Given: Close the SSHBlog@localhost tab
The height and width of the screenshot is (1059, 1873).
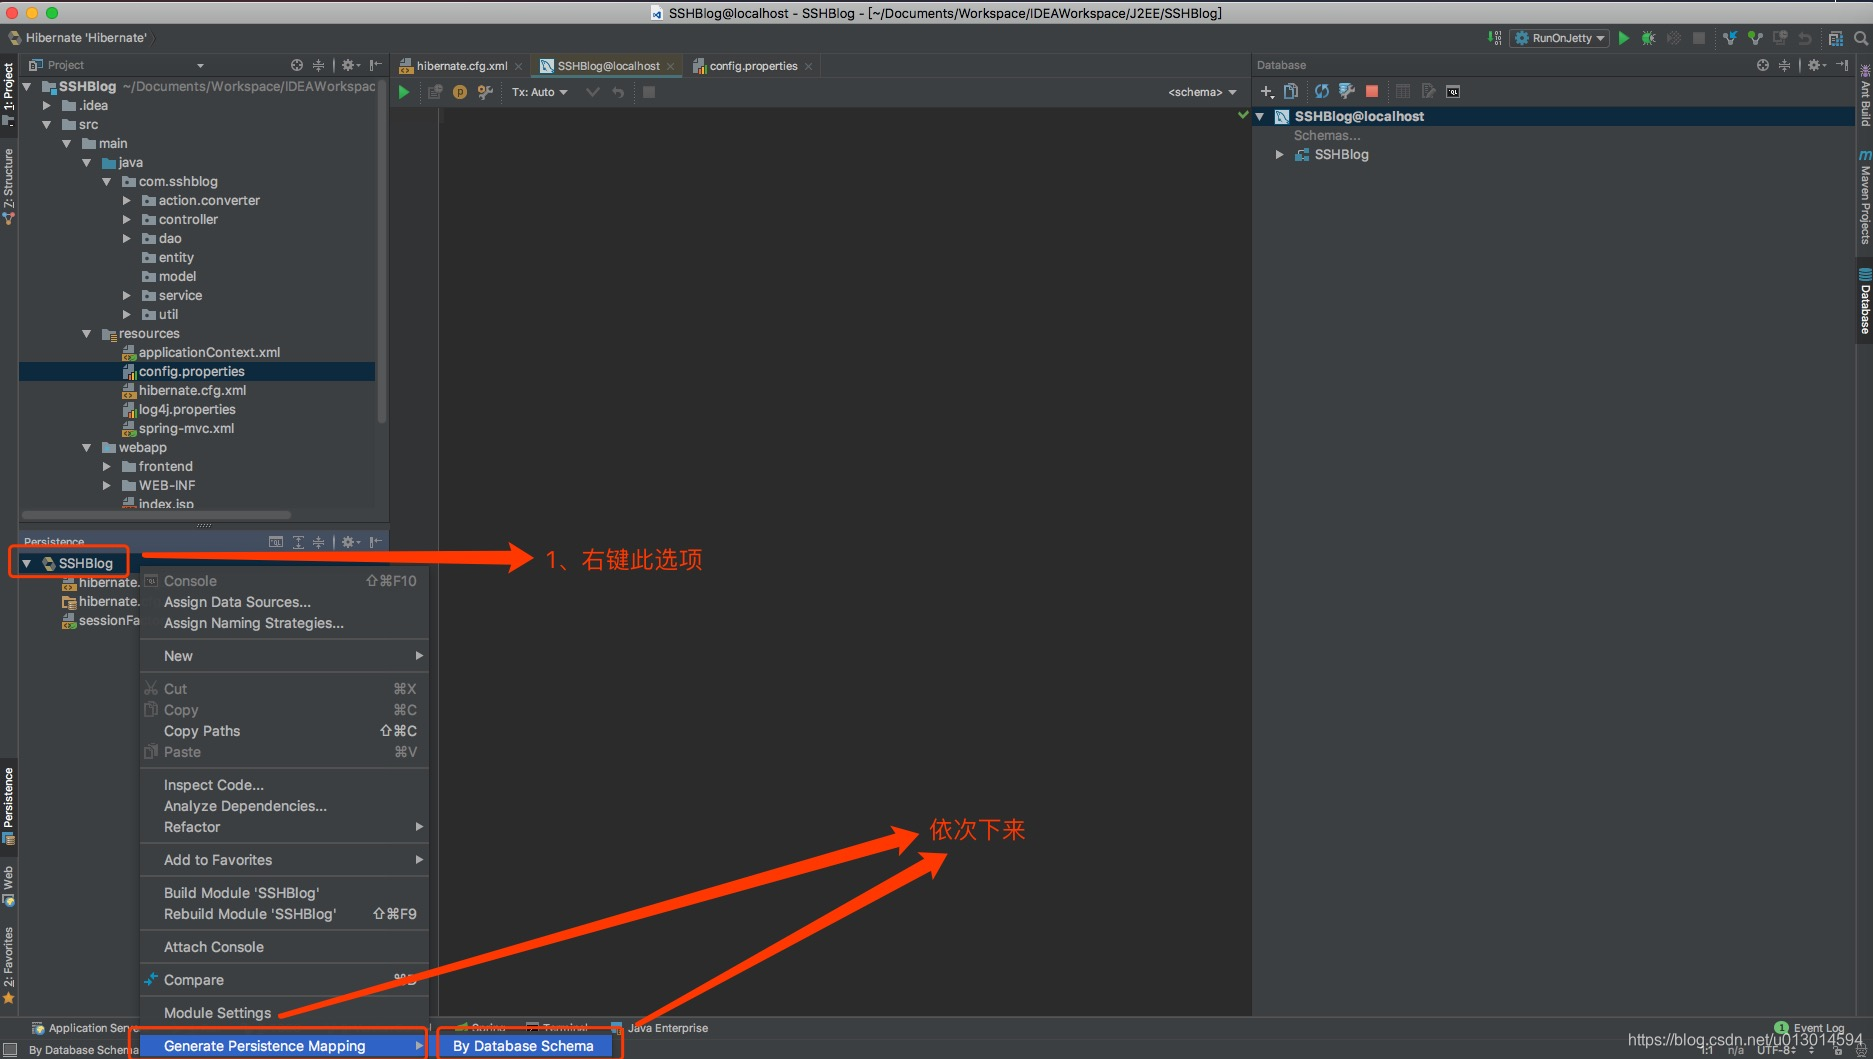Looking at the screenshot, I should (x=671, y=67).
